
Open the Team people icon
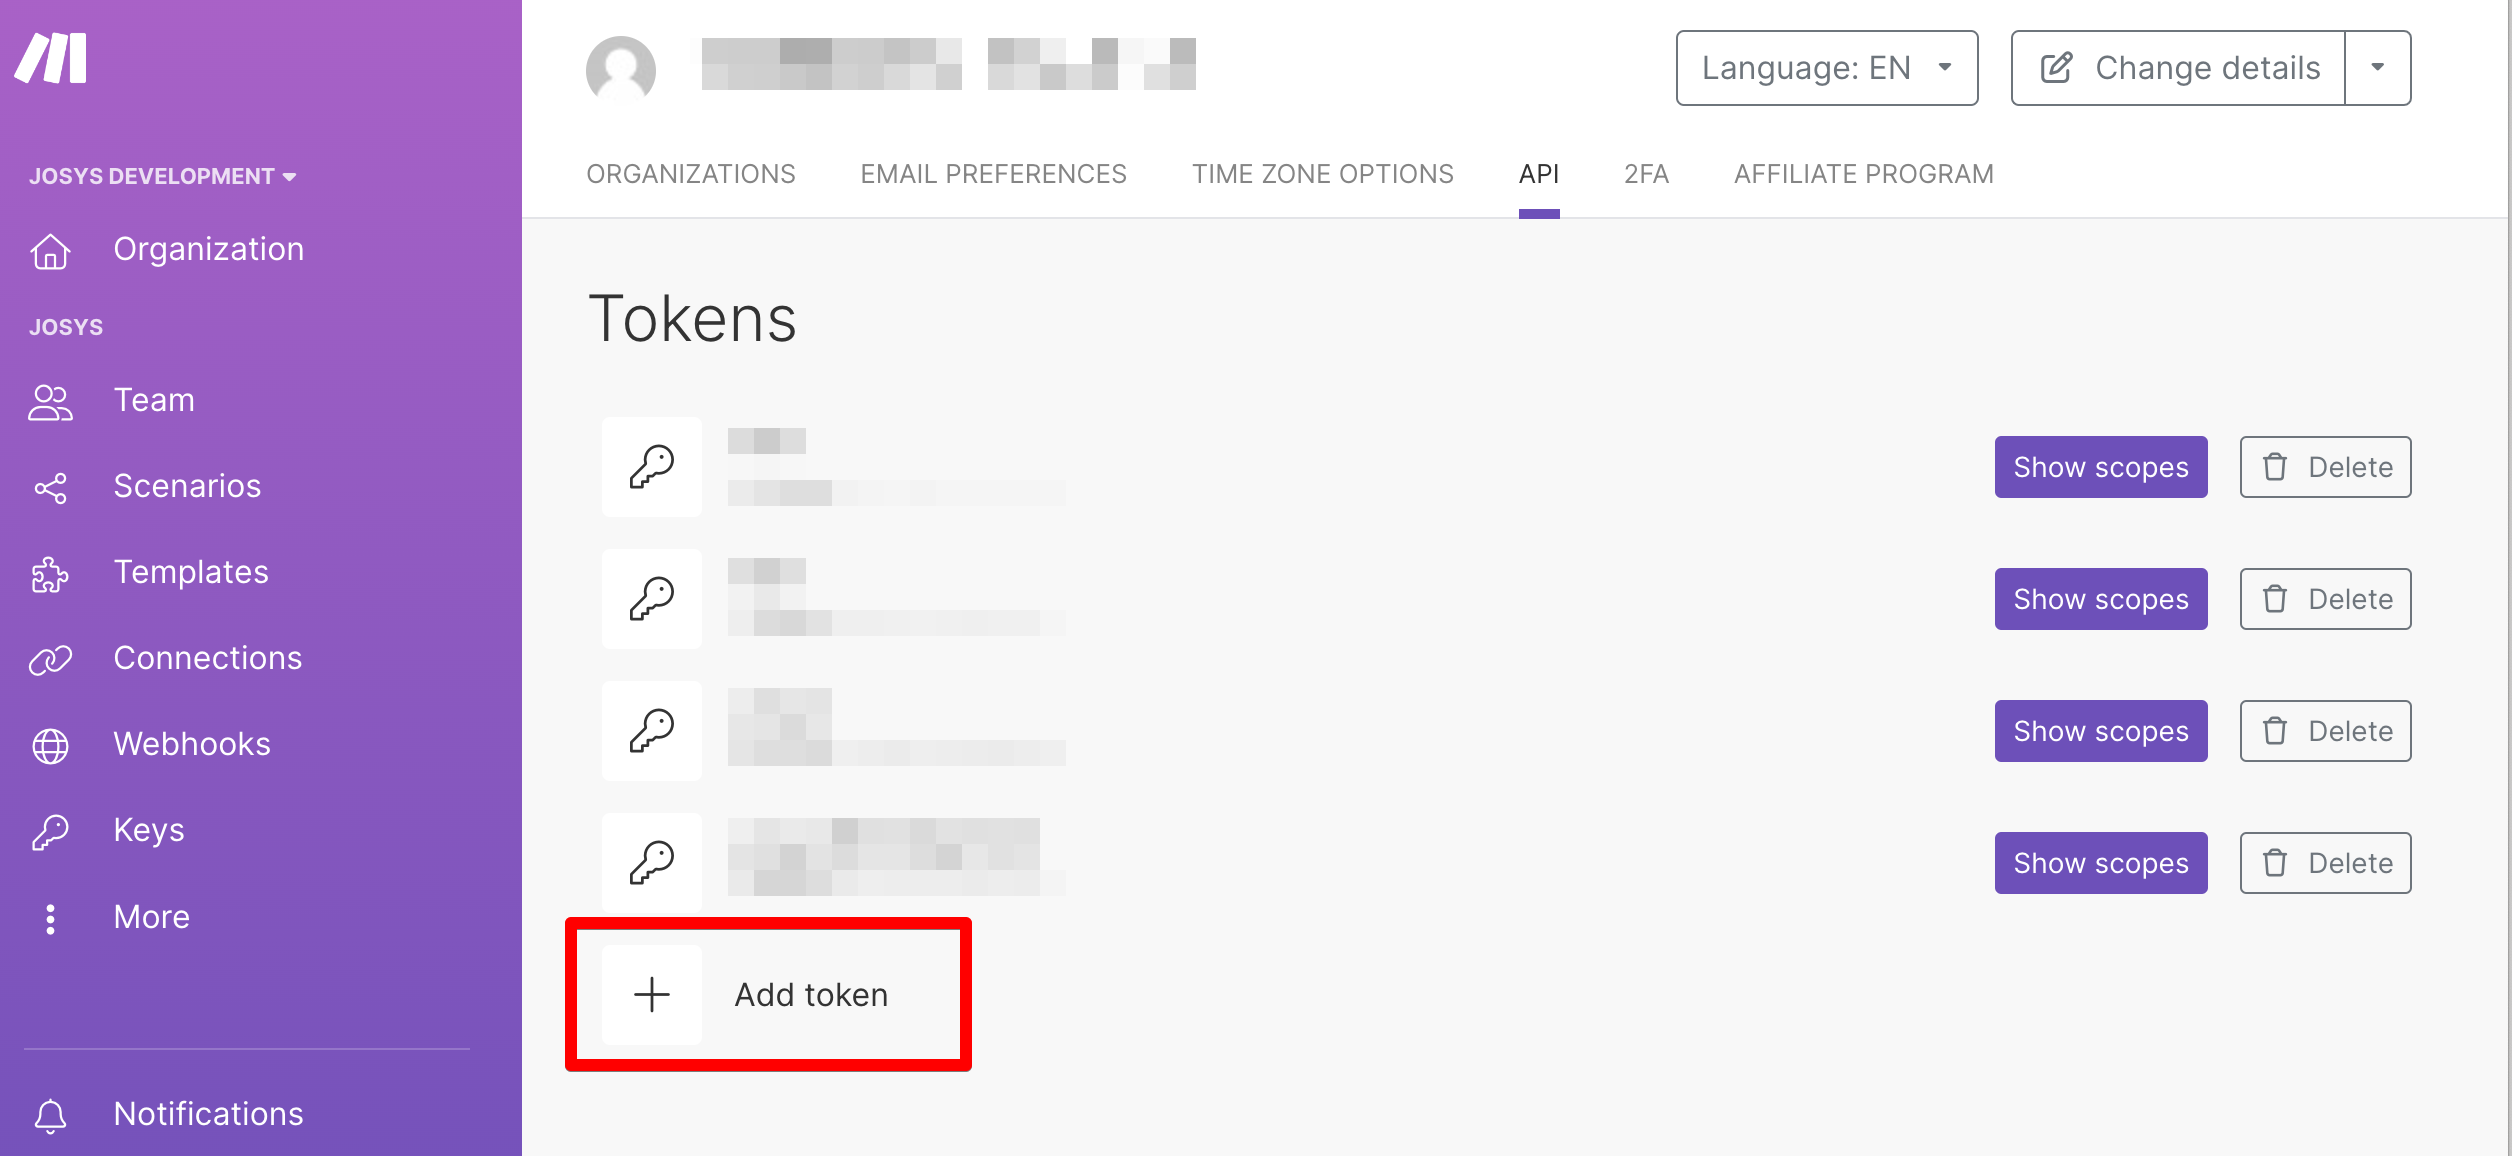point(50,402)
